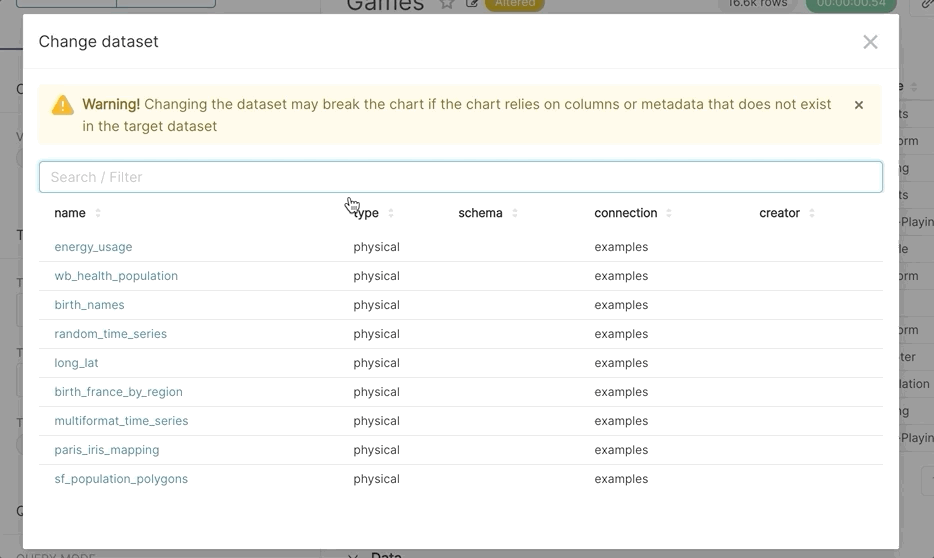Dismiss the warning banner
This screenshot has width=934, height=558.
[x=858, y=105]
